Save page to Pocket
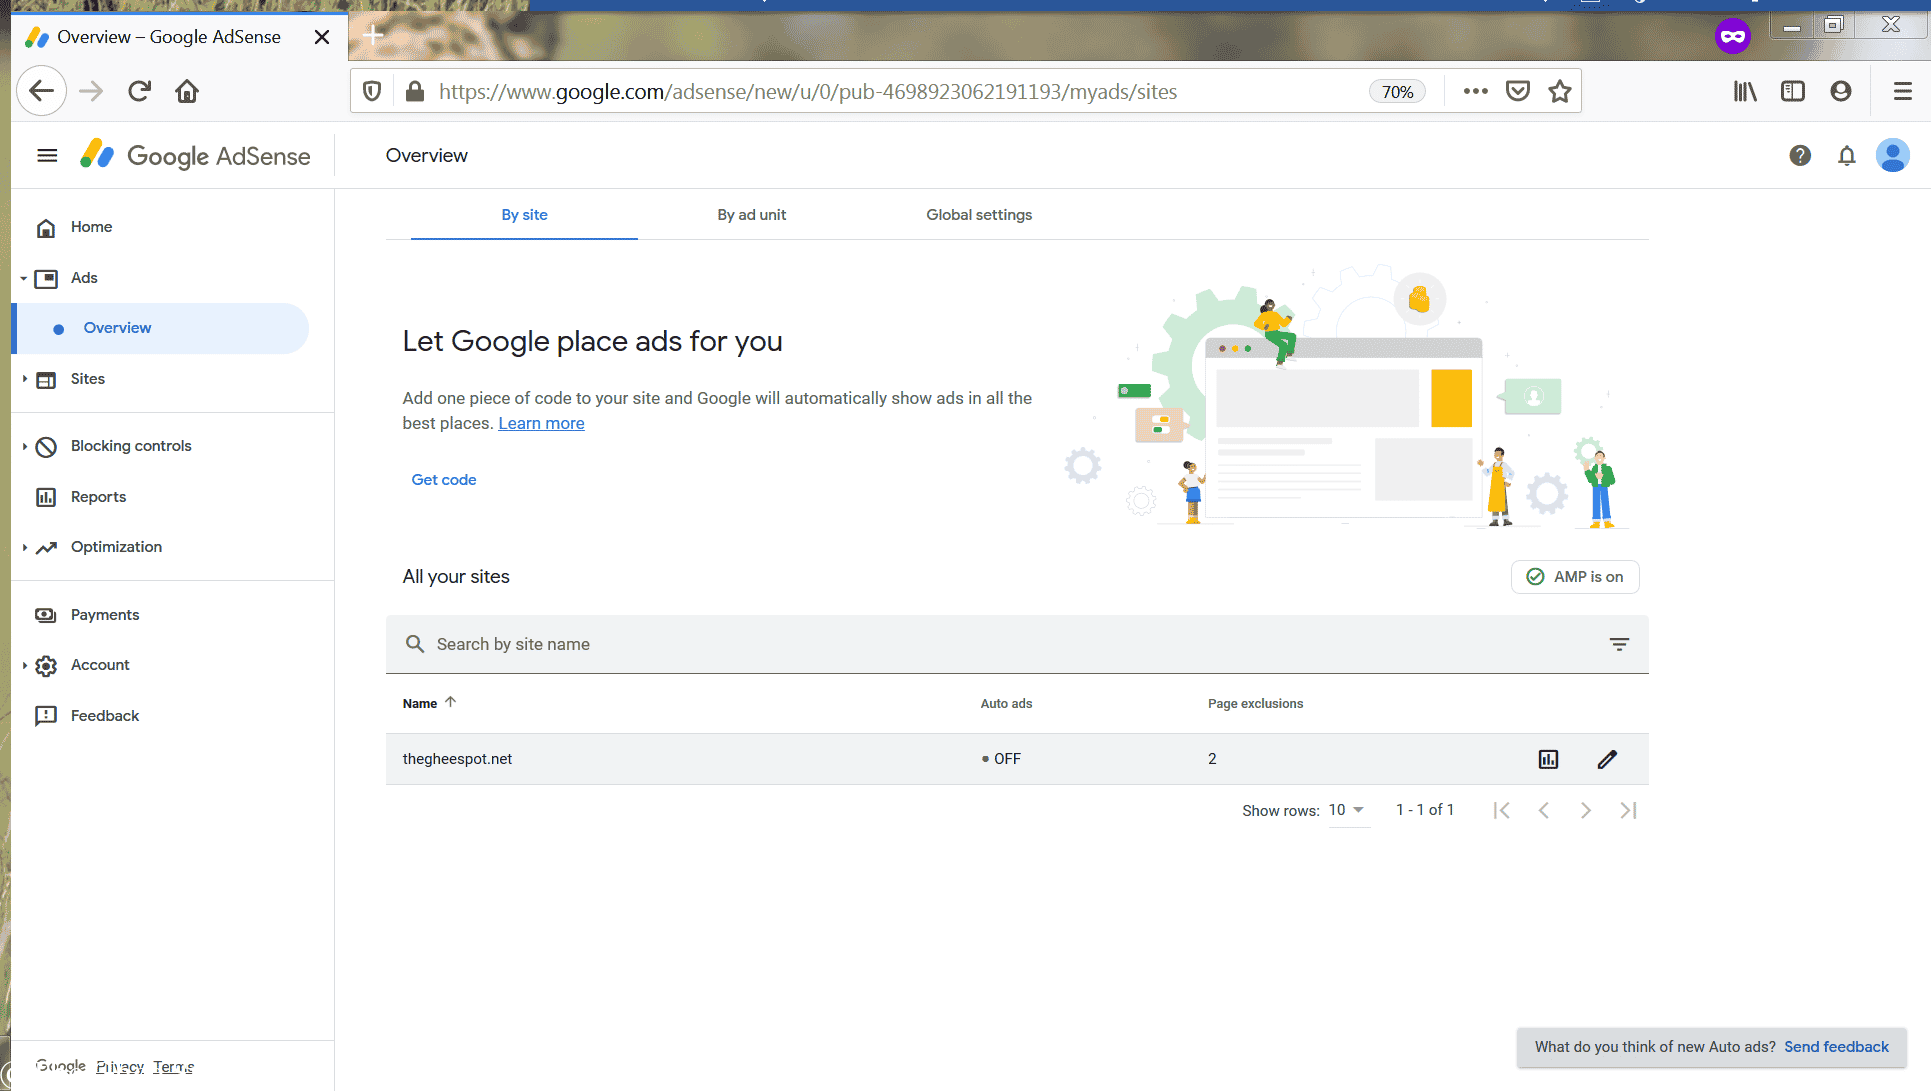The height and width of the screenshot is (1091, 1931). coord(1518,91)
